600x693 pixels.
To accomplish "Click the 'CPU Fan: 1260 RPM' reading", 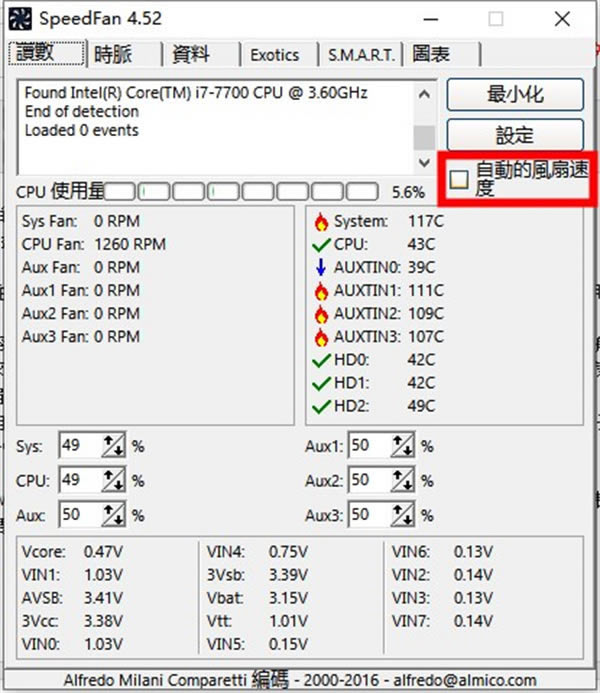I will point(94,244).
